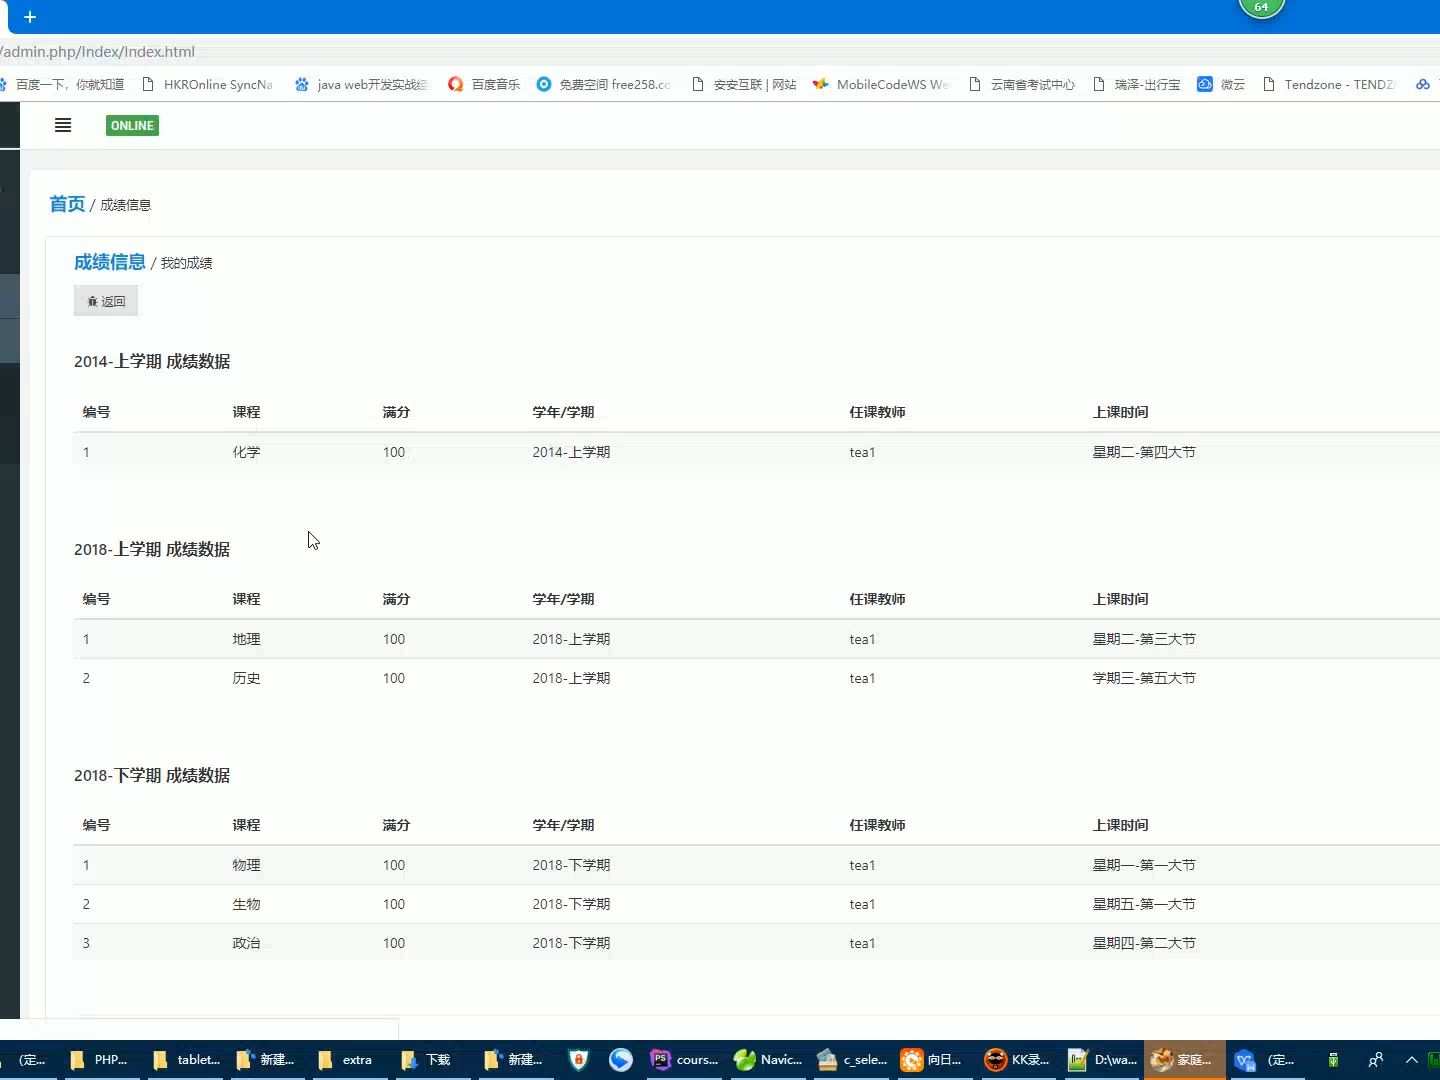Click the 2014-上学期 成绩数据 section heading
The width and height of the screenshot is (1440, 1080).
[152, 361]
